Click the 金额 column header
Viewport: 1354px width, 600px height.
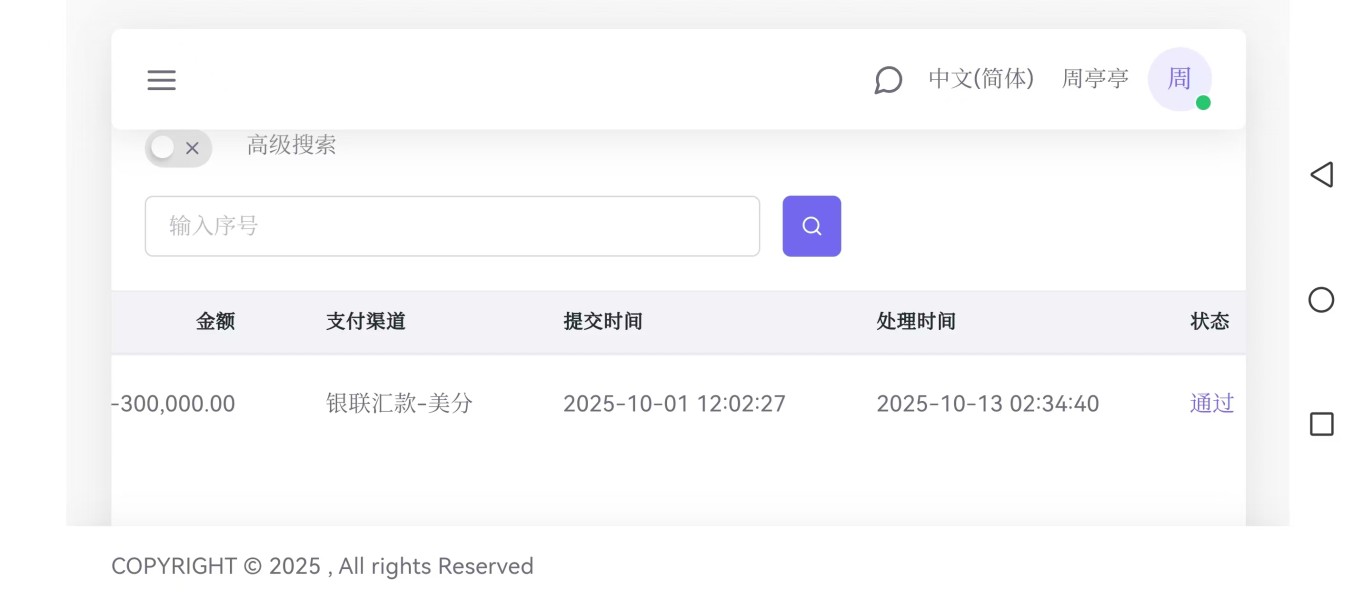click(x=215, y=321)
